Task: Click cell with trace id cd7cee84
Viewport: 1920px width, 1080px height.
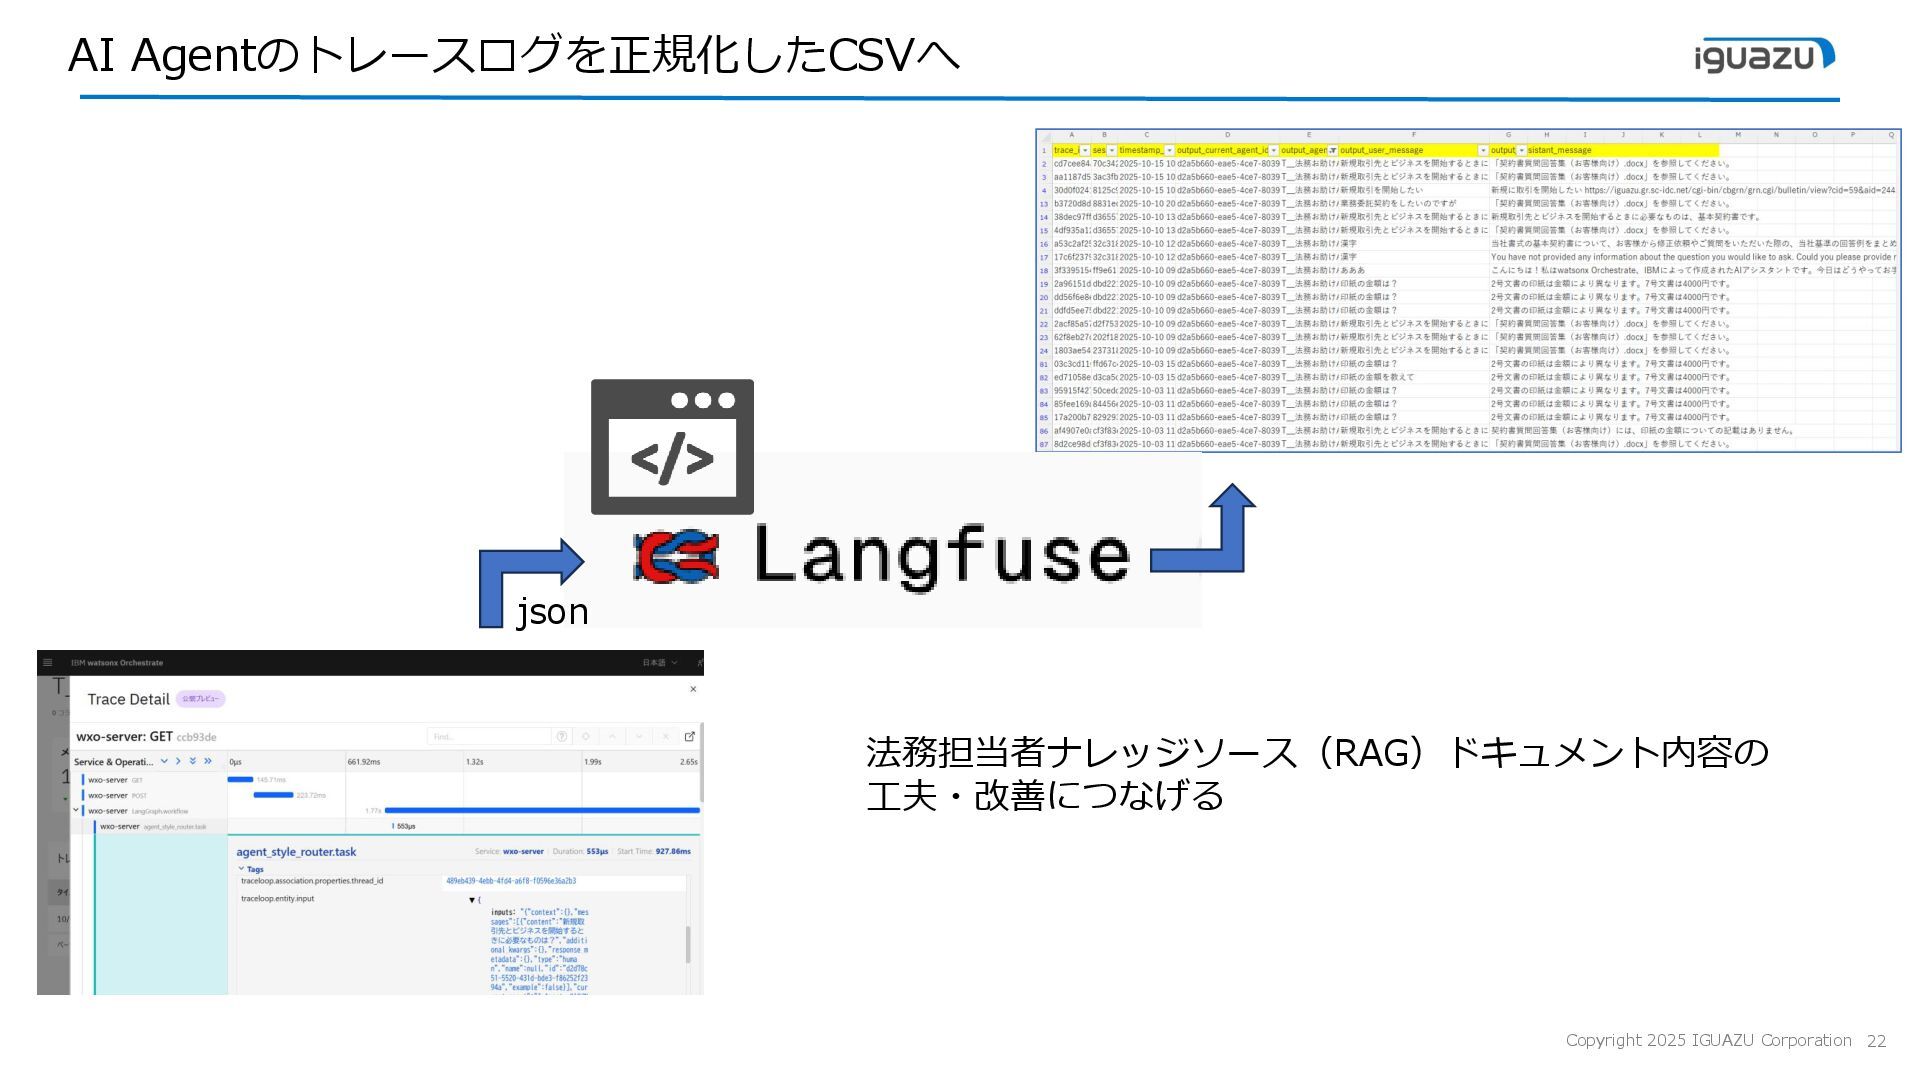Action: click(x=1072, y=163)
